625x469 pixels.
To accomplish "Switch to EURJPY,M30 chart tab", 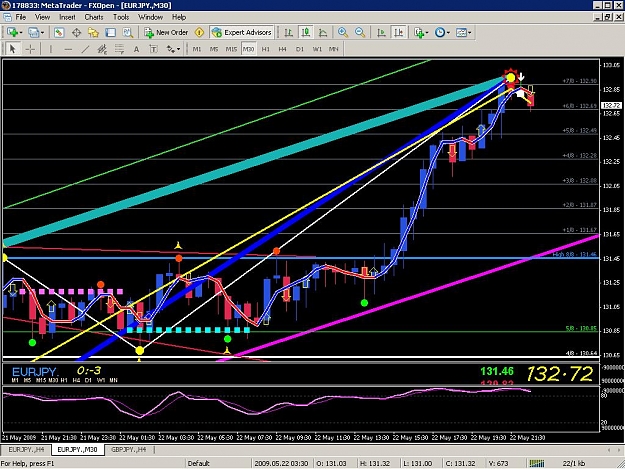I will (77, 449).
